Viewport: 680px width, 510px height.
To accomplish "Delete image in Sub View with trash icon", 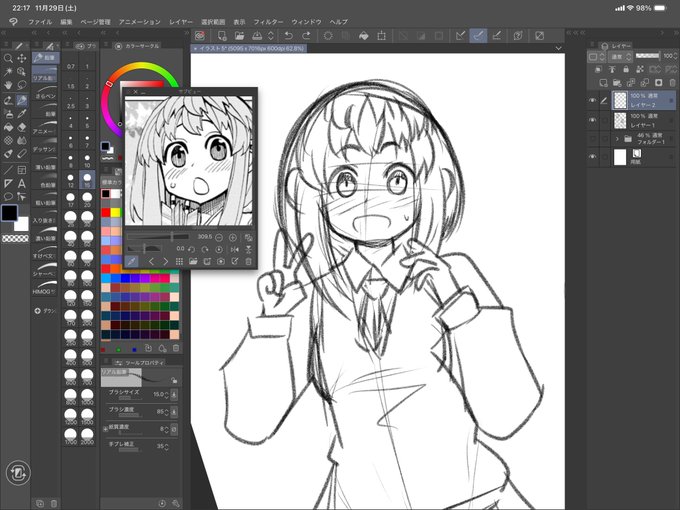I will (248, 261).
